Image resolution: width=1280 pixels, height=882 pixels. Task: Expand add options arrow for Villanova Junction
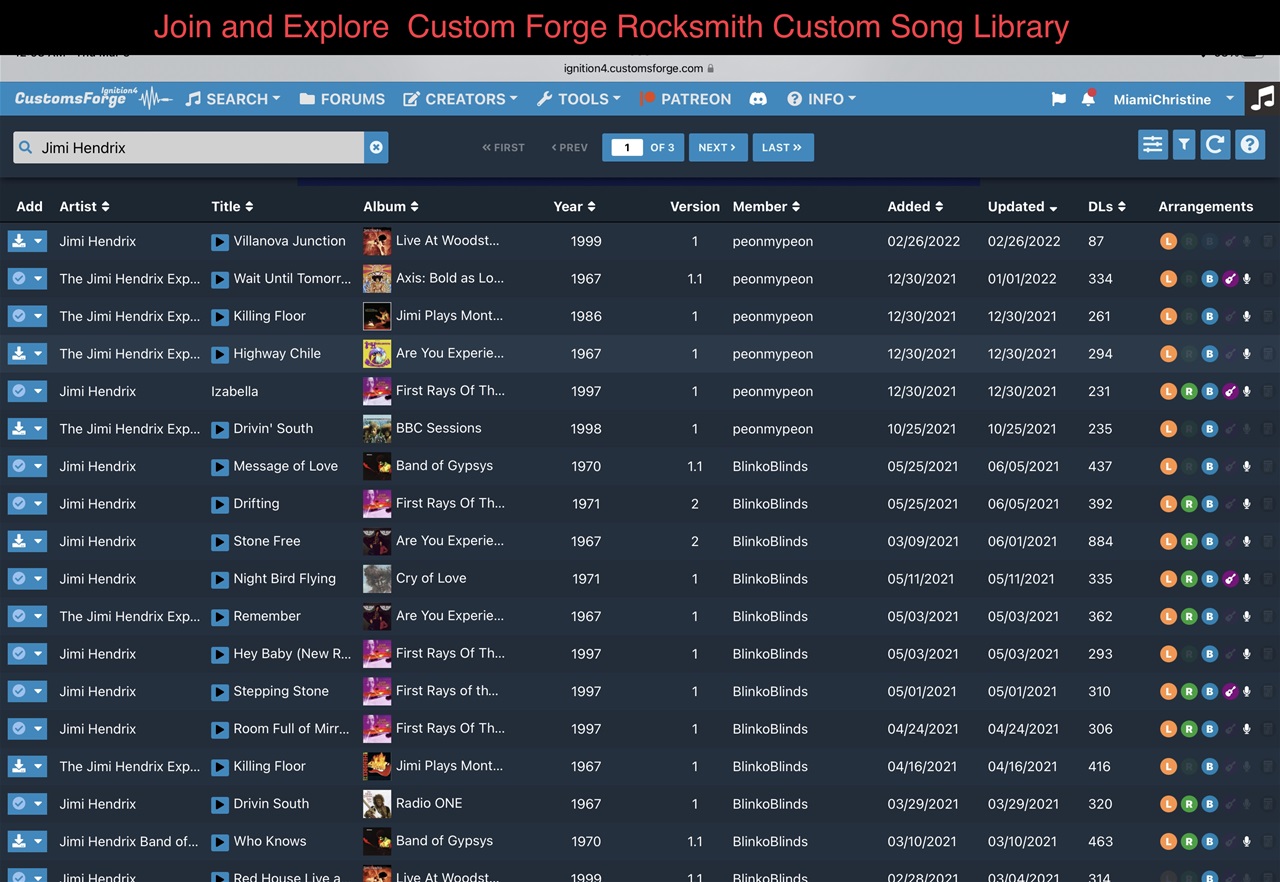pyautogui.click(x=38, y=241)
